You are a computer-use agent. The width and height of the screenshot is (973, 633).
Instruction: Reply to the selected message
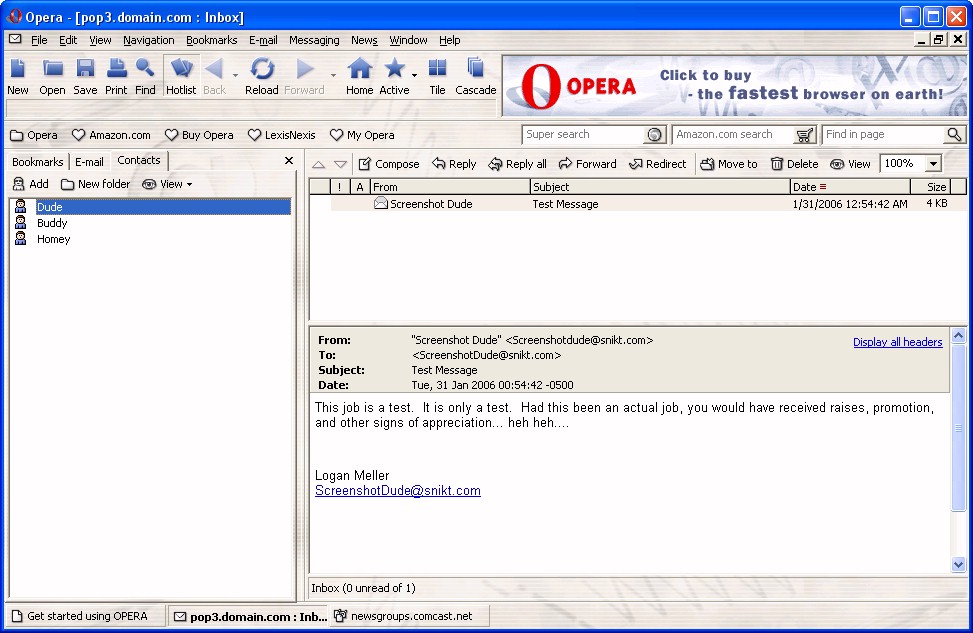point(454,164)
